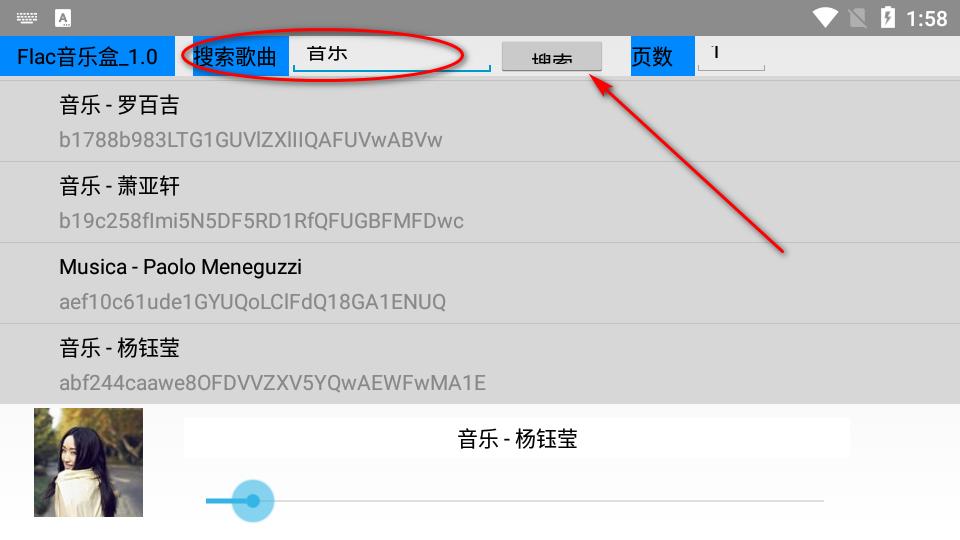
Task: Click the clock showing 1:58
Action: click(x=926, y=18)
